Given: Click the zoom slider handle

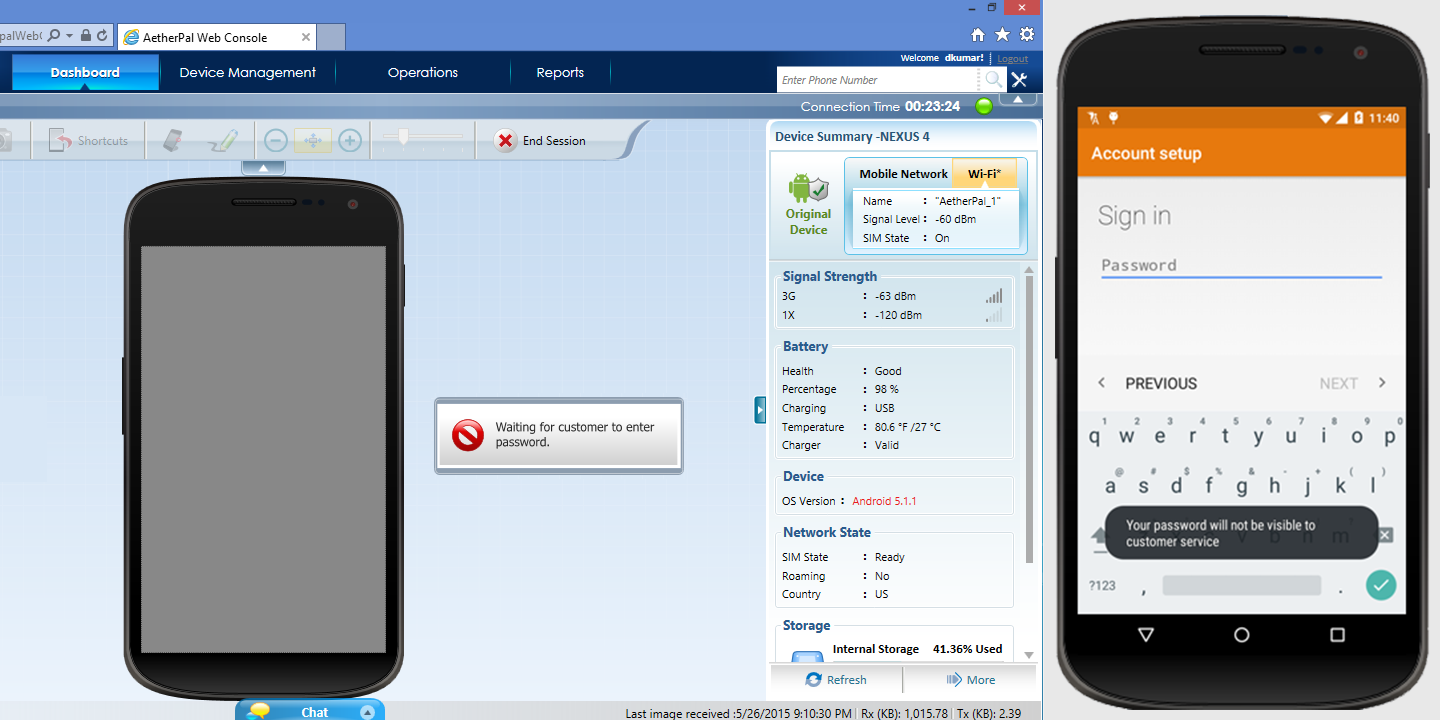Looking at the screenshot, I should 402,138.
